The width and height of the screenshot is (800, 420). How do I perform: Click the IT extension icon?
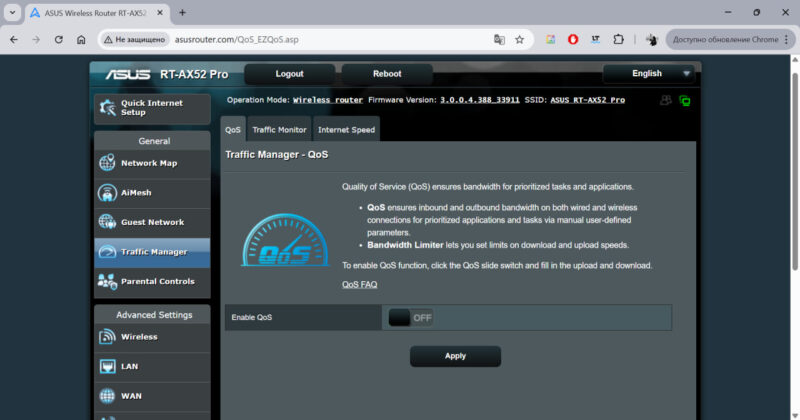595,39
